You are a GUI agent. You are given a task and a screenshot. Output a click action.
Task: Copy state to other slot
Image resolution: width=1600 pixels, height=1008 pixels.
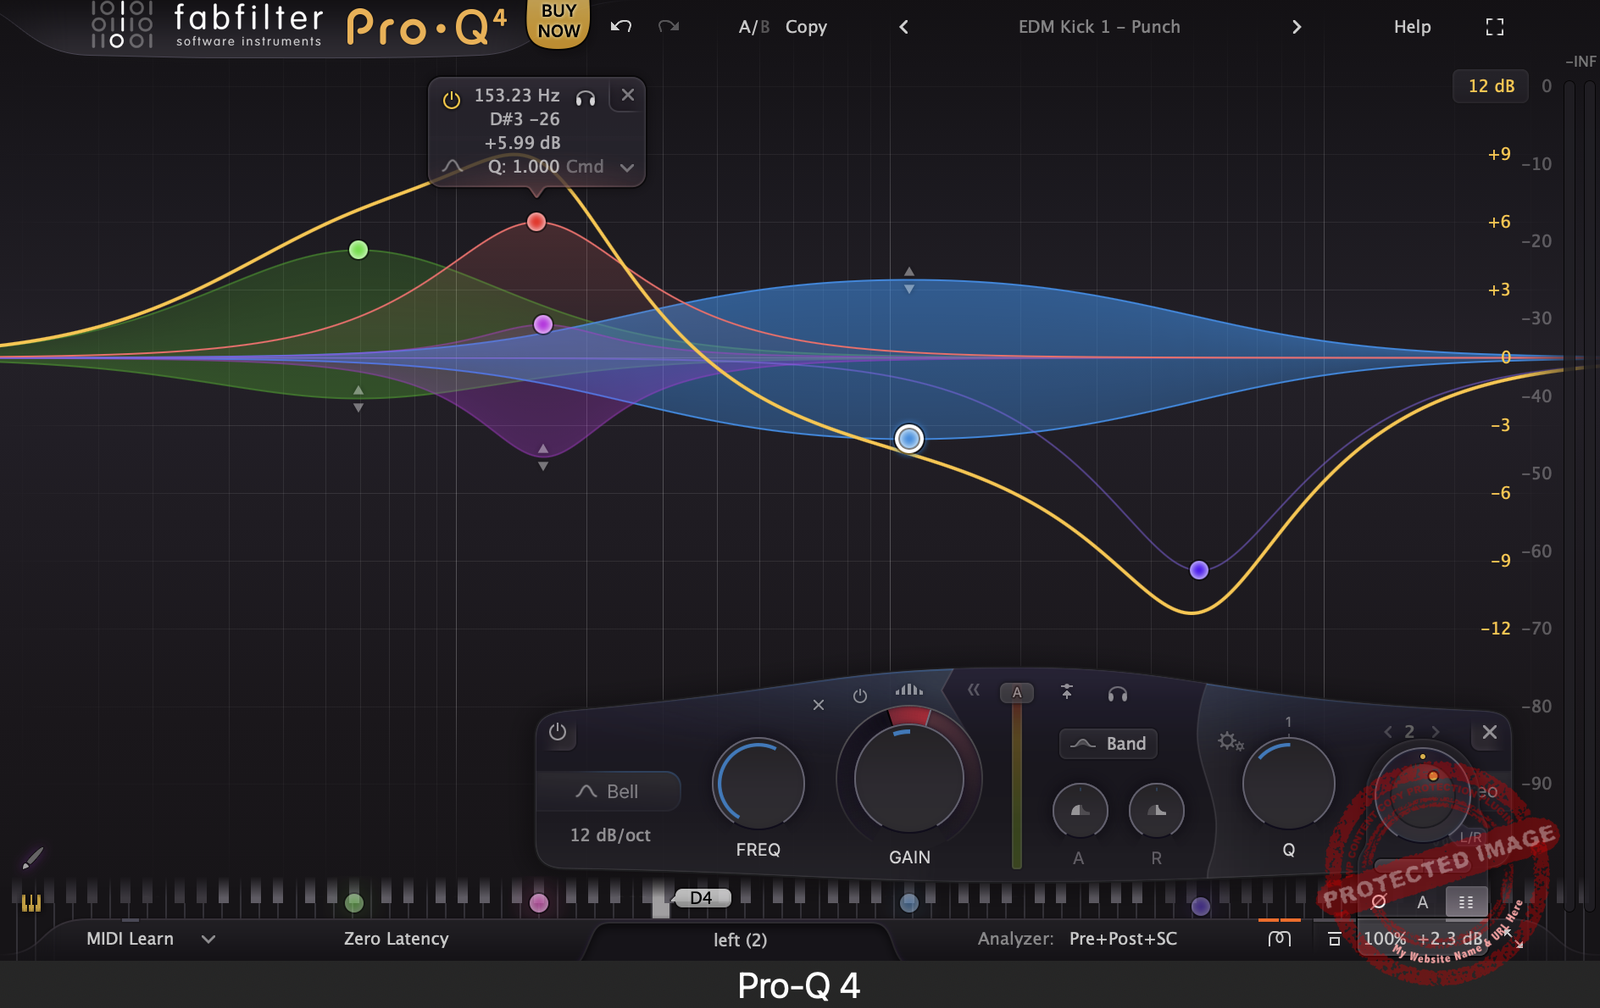[806, 27]
